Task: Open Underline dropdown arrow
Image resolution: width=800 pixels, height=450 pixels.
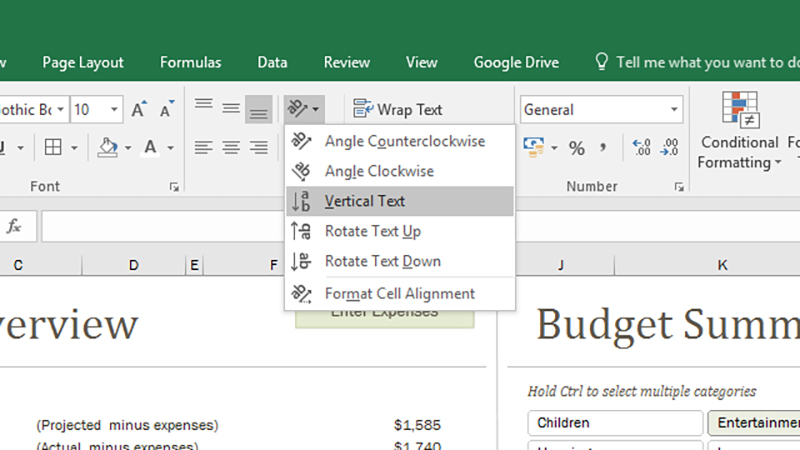Action: point(20,148)
